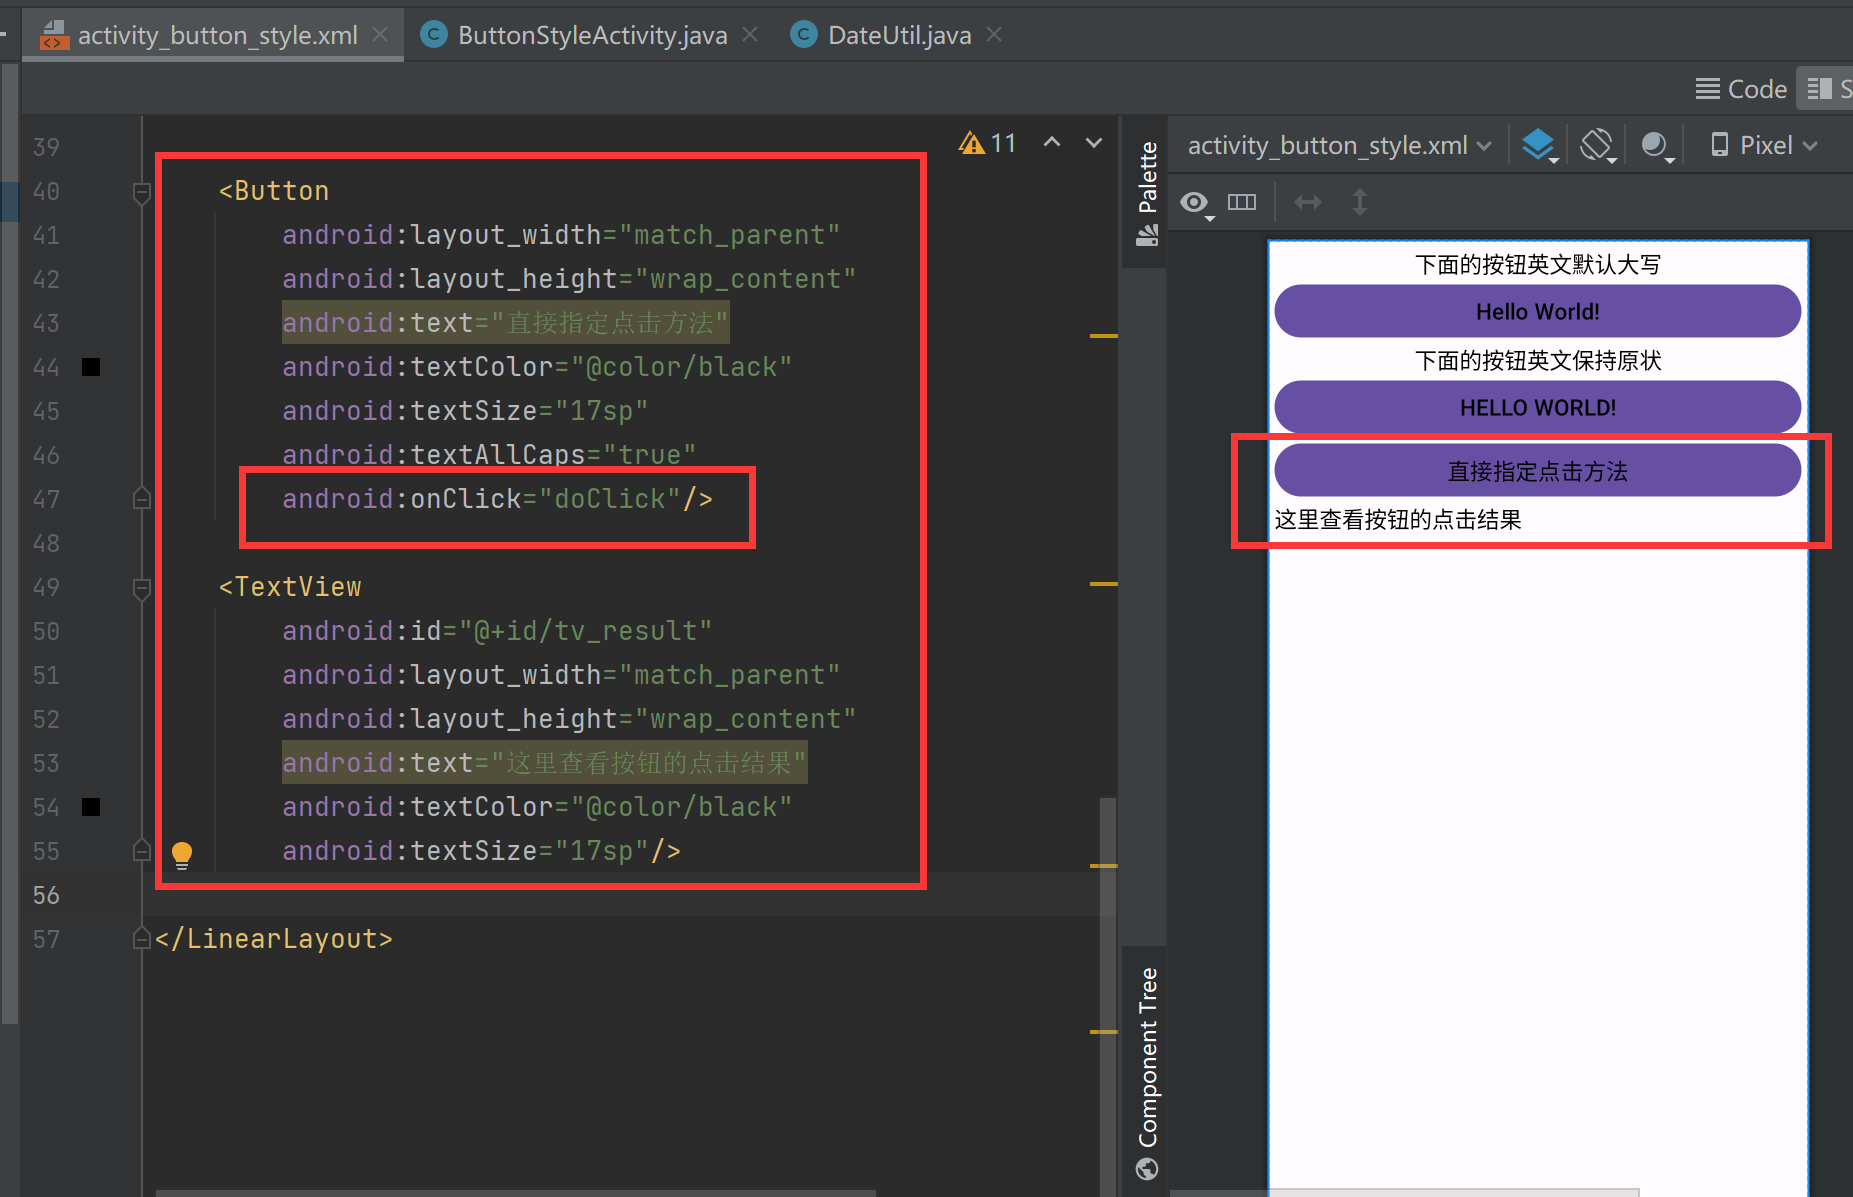Click the warning stripe mark near line 43
This screenshot has height=1197, width=1853.
coord(1103,336)
